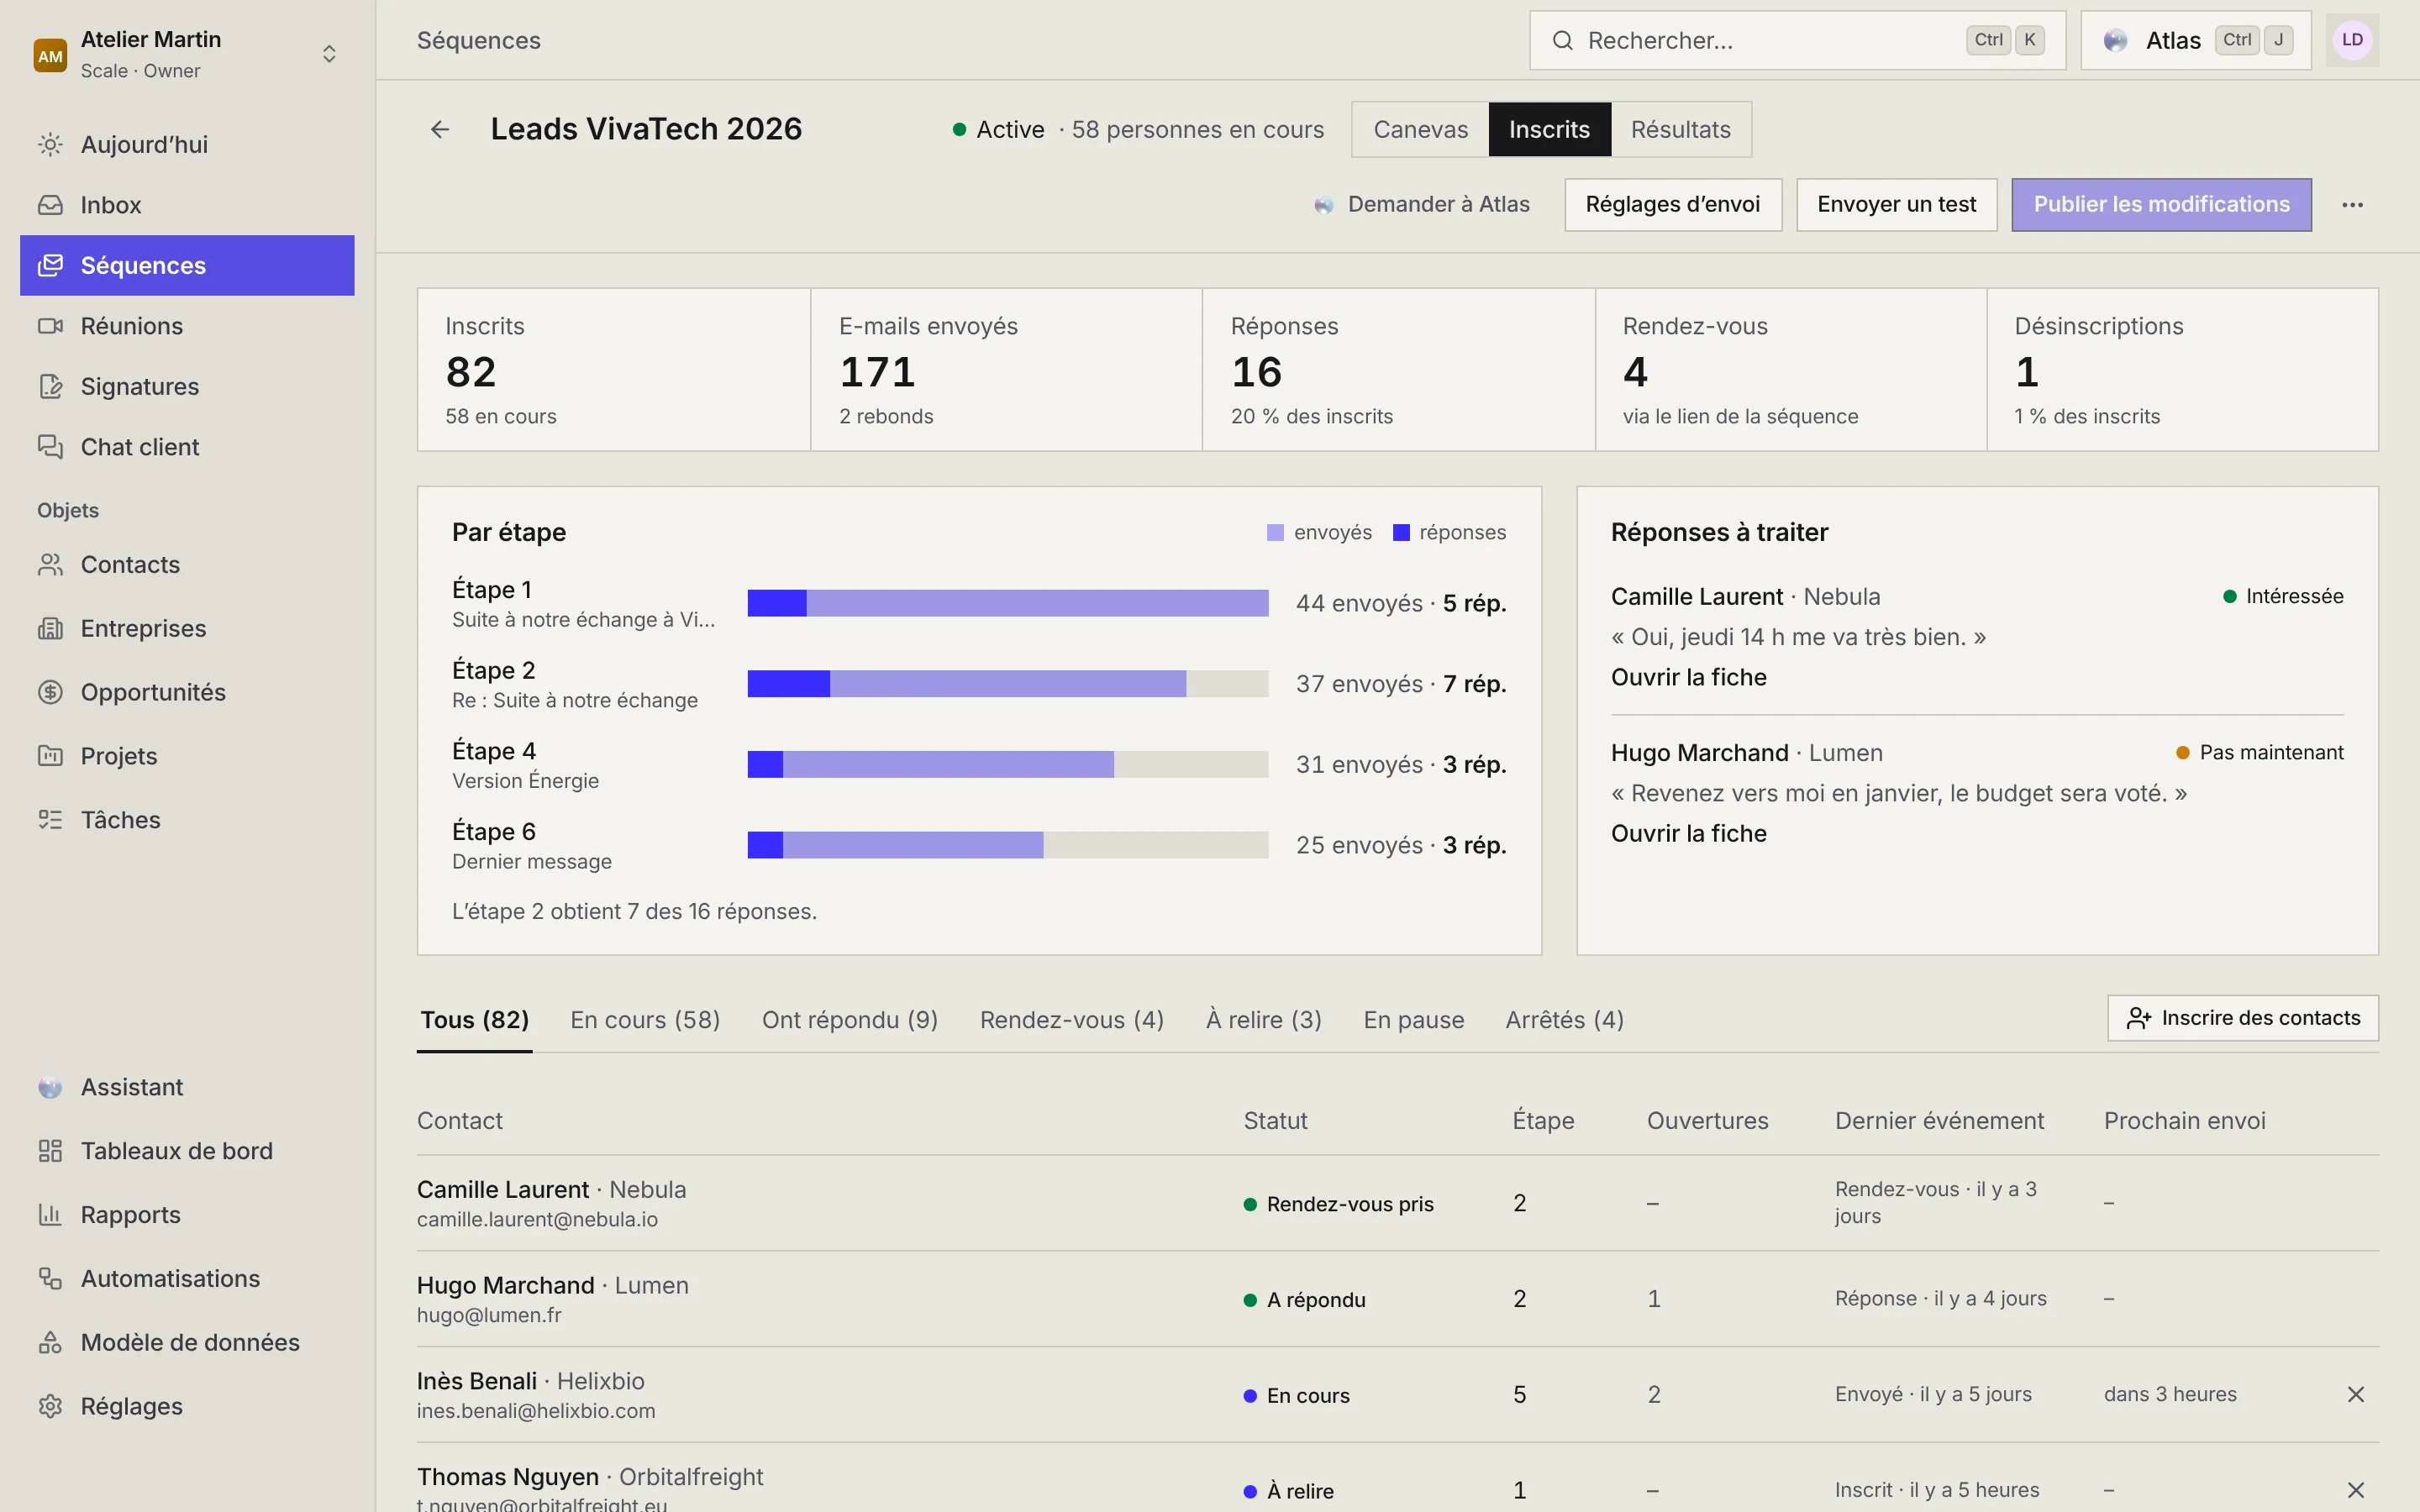Image resolution: width=2420 pixels, height=1512 pixels.
Task: Click the back arrow beside Leads VivaTech 2026
Action: point(440,129)
